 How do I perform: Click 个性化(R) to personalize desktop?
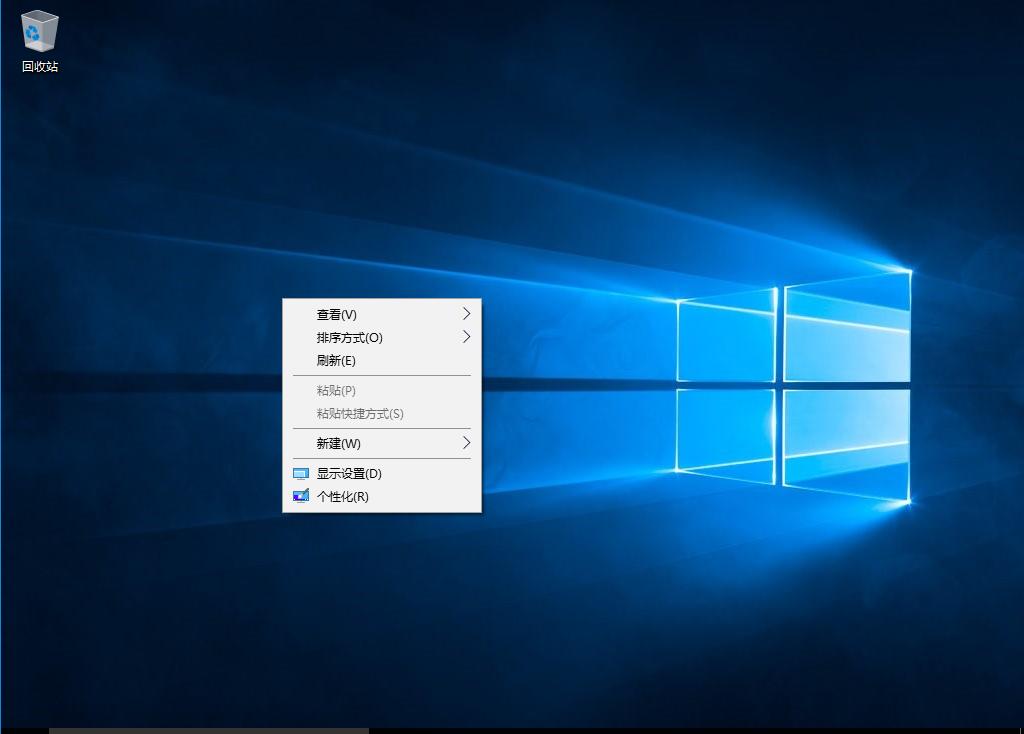coord(340,496)
